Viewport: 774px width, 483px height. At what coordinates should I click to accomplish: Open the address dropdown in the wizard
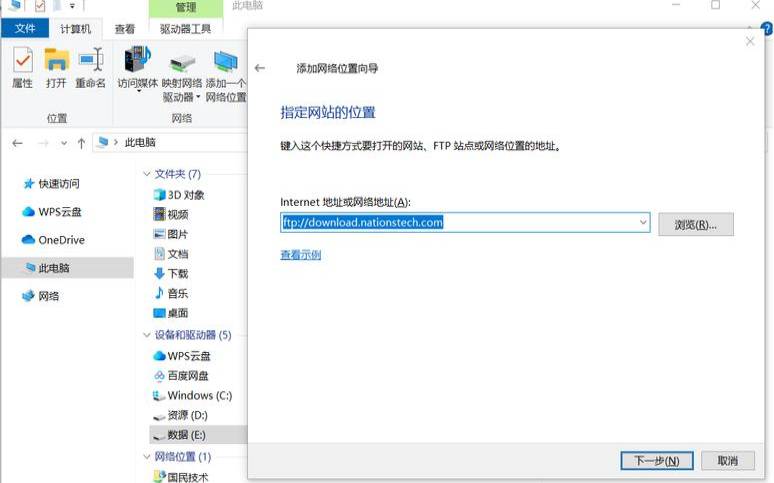[x=643, y=222]
